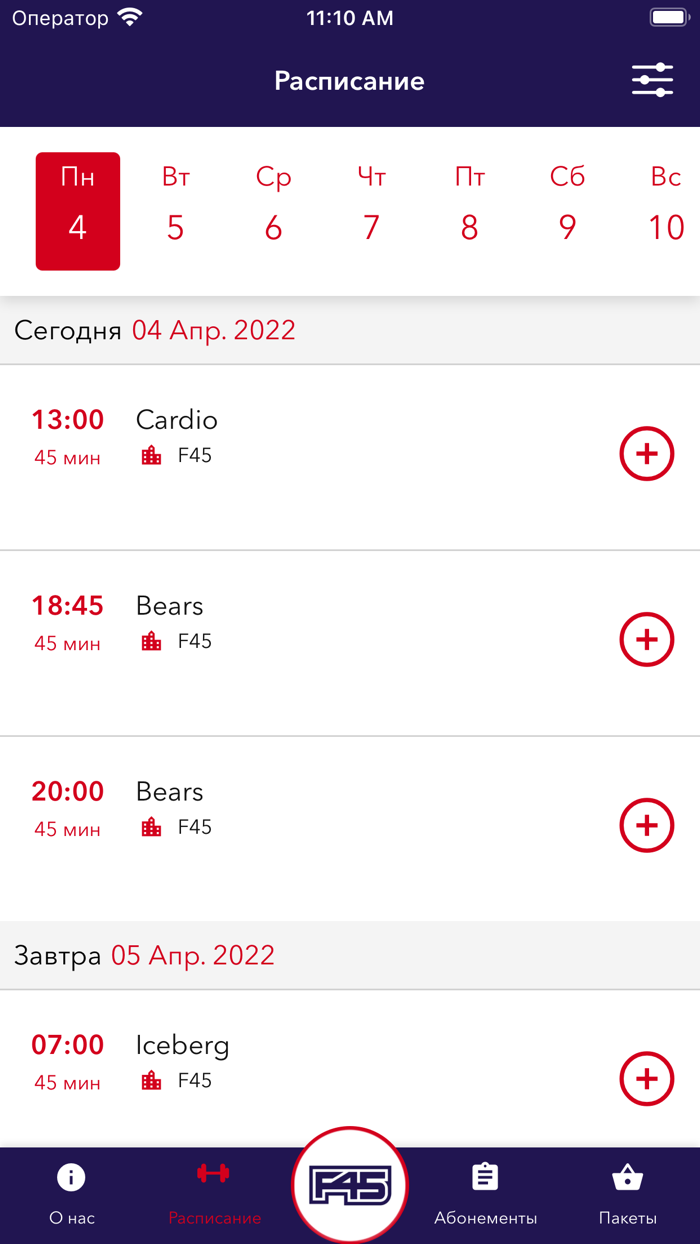Add the 13:00 Cardio class
Screen dimensions: 700x1244
tap(647, 454)
